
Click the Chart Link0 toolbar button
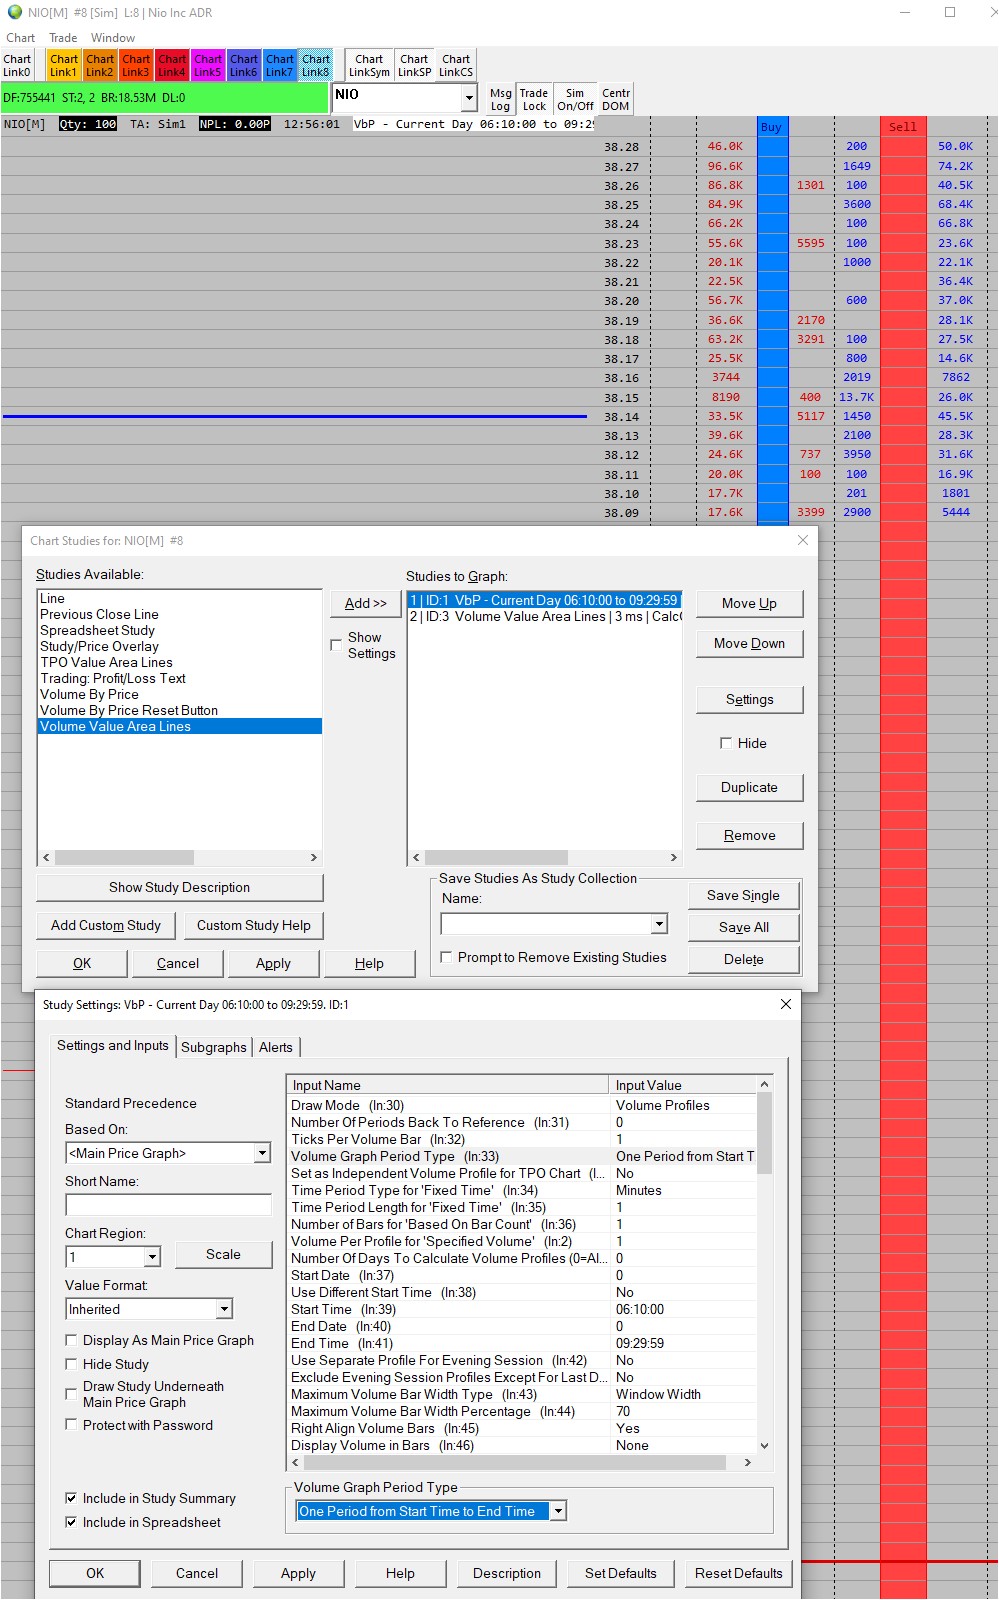pos(17,66)
